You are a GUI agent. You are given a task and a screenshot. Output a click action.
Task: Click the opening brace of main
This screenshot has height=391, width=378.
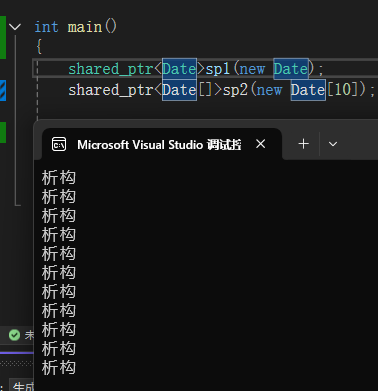39,46
